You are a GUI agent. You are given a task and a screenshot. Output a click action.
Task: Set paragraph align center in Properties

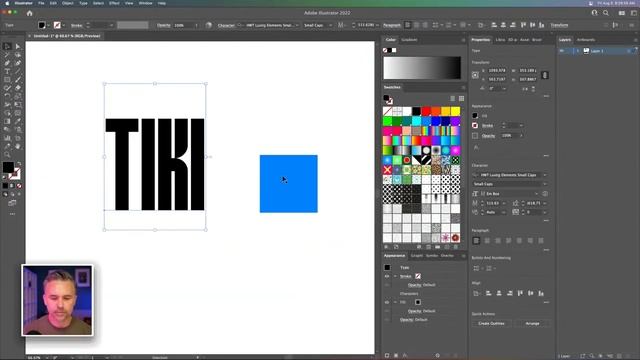(487, 241)
